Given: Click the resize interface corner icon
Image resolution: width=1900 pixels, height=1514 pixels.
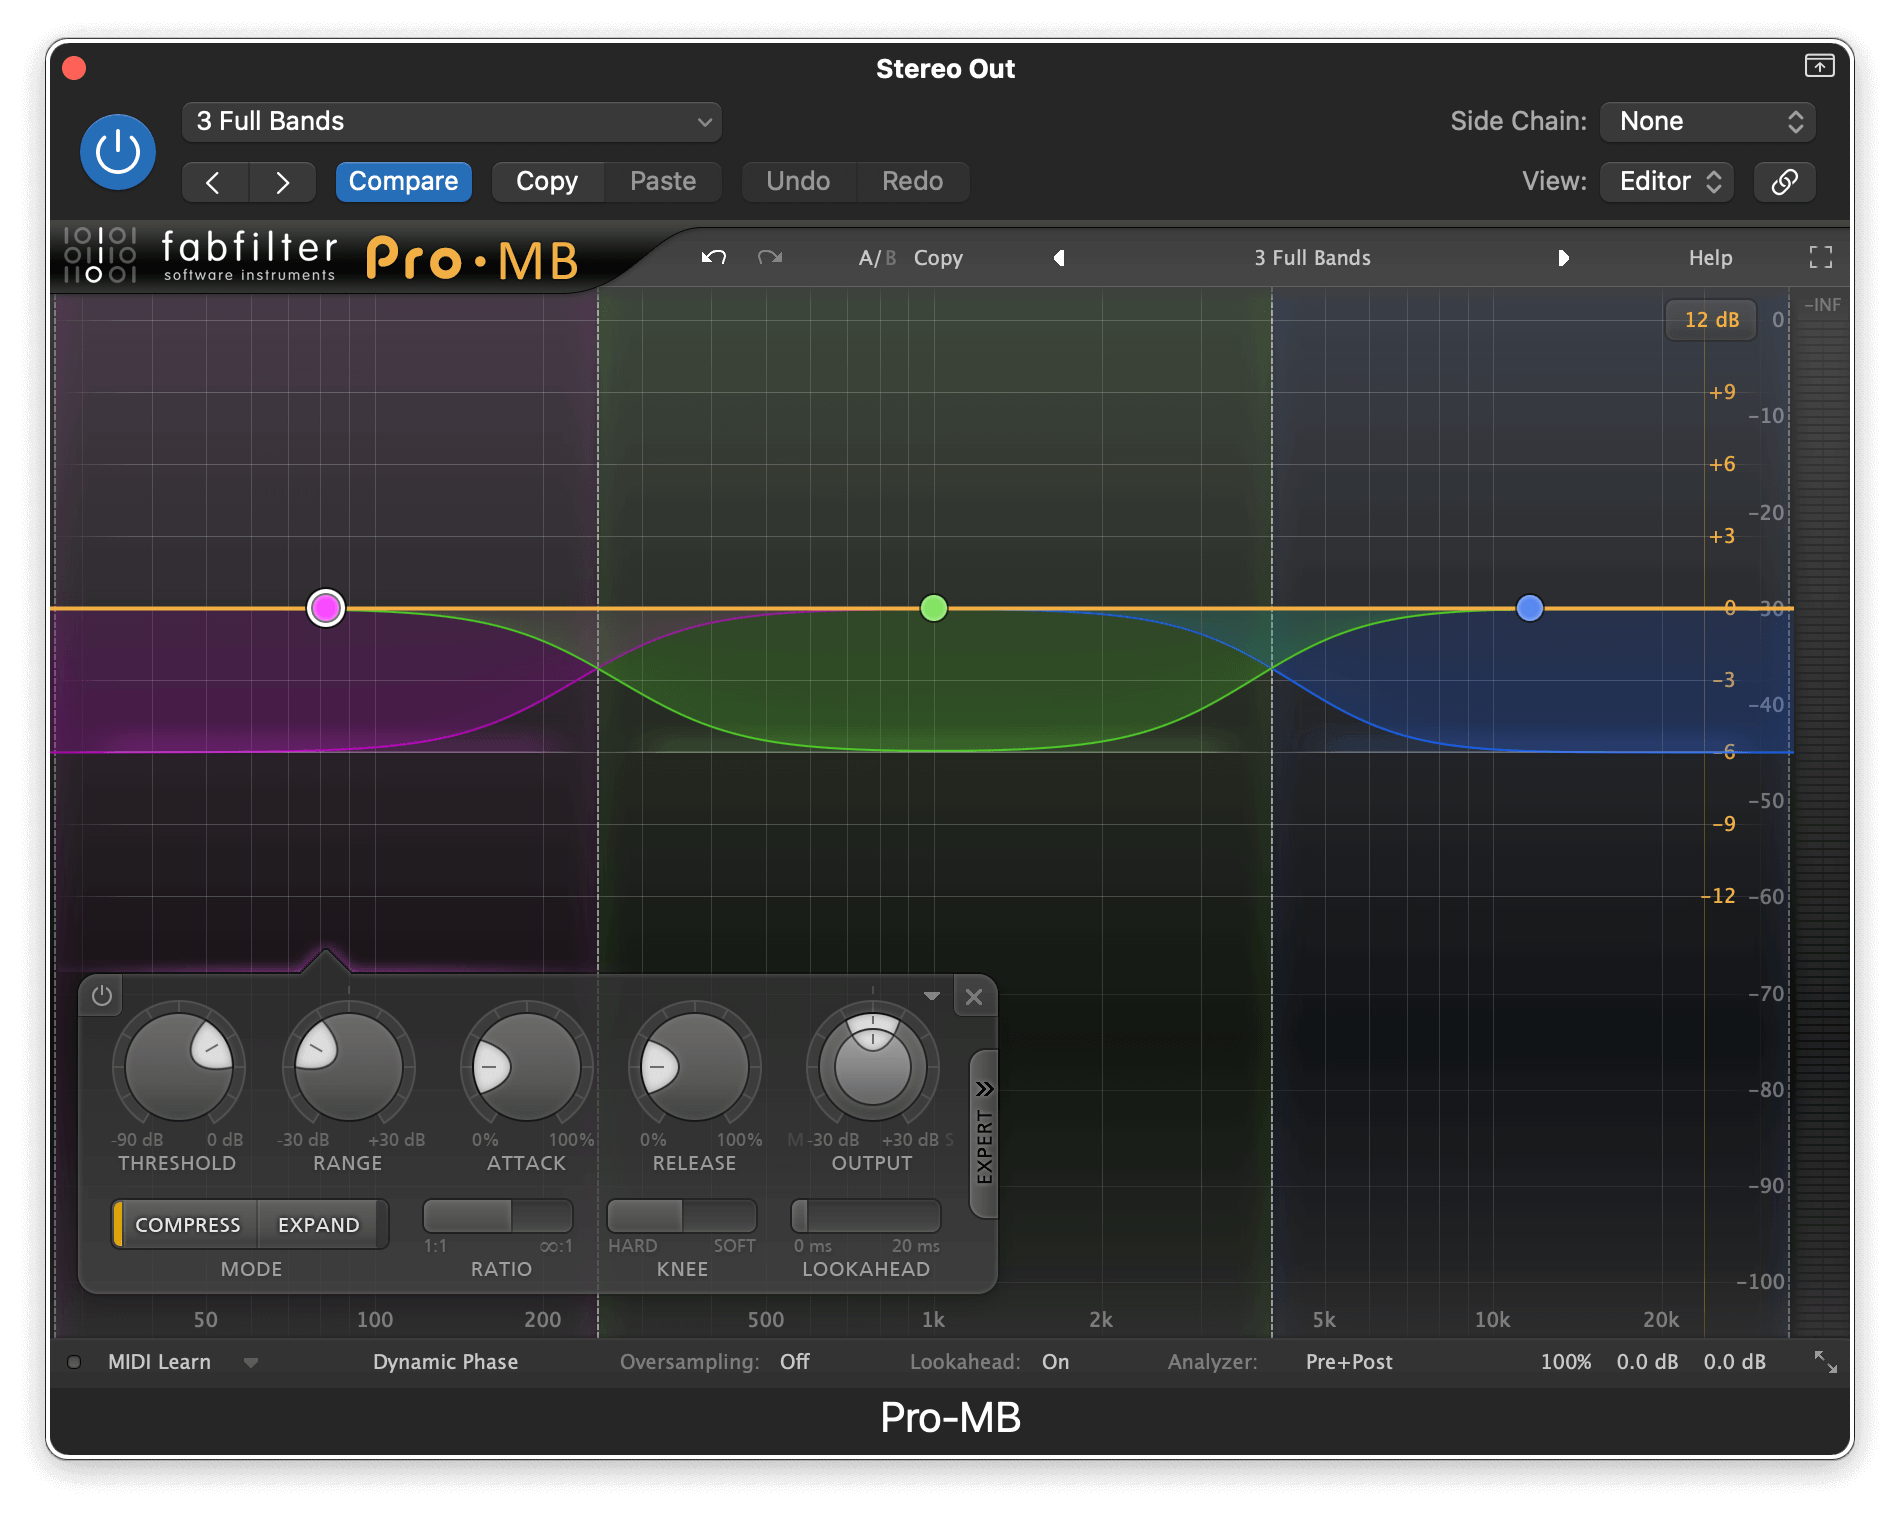Looking at the screenshot, I should [1825, 1362].
